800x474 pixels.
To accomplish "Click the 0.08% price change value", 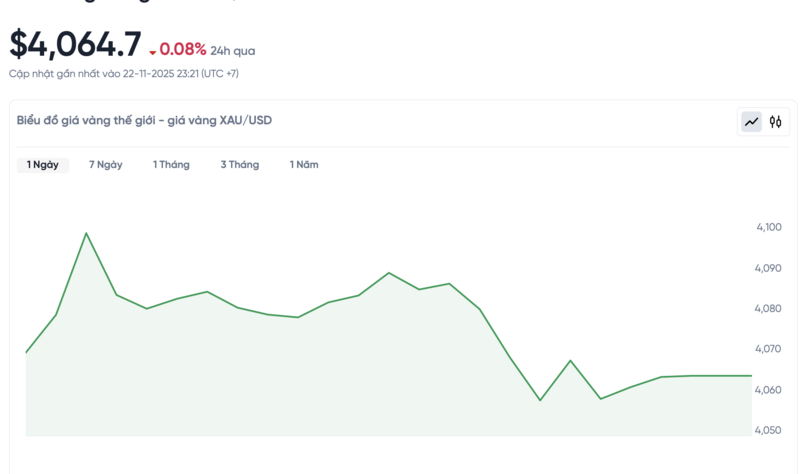I will tap(183, 49).
